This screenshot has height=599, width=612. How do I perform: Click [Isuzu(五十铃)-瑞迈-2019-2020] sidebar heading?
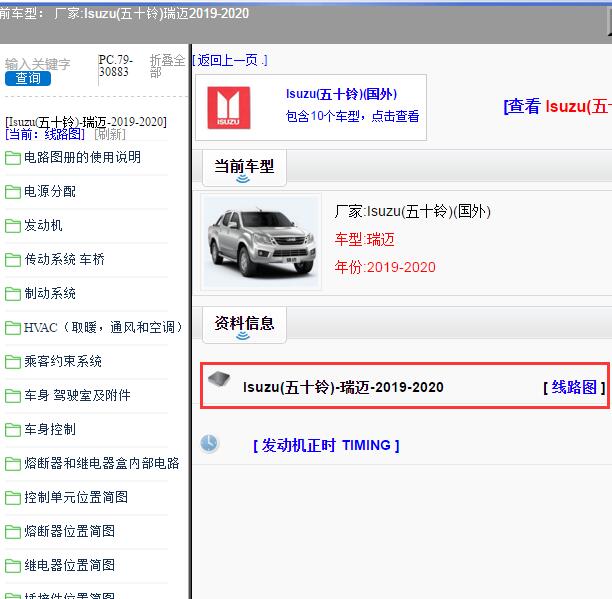pyautogui.click(x=86, y=122)
